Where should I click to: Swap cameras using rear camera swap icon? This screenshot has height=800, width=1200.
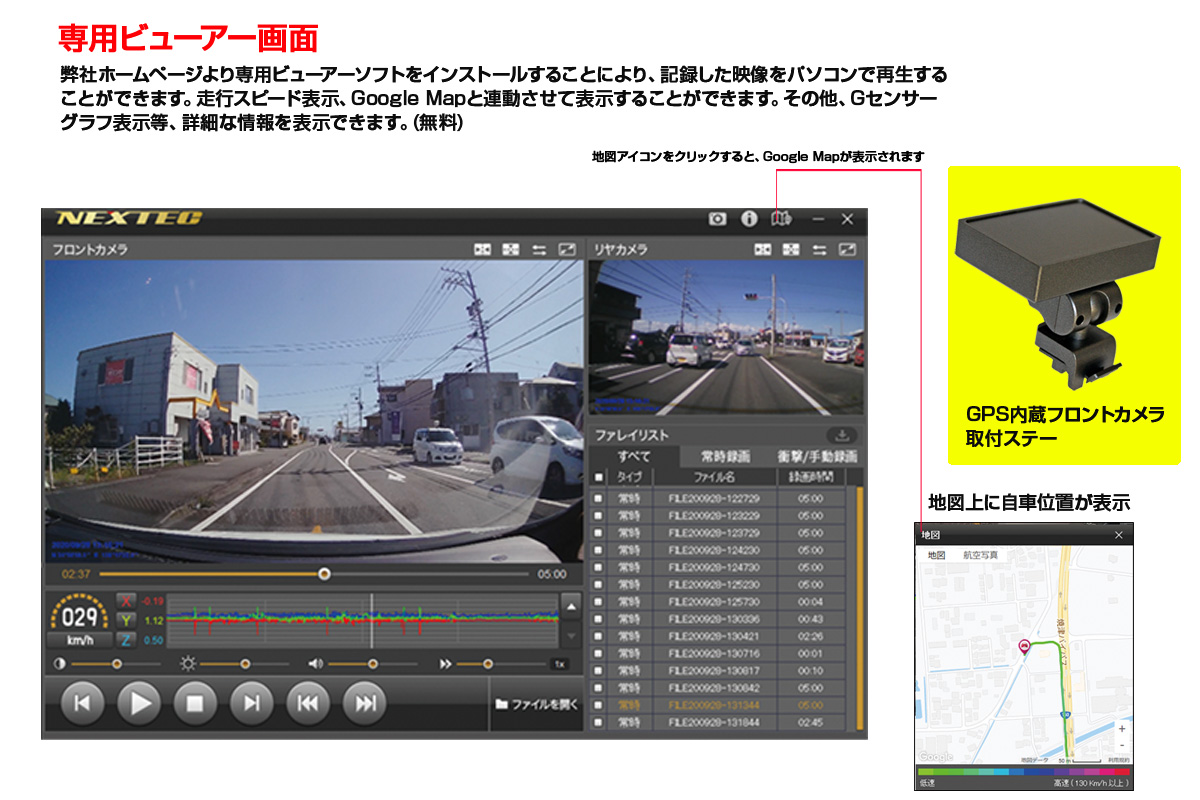pyautogui.click(x=820, y=249)
